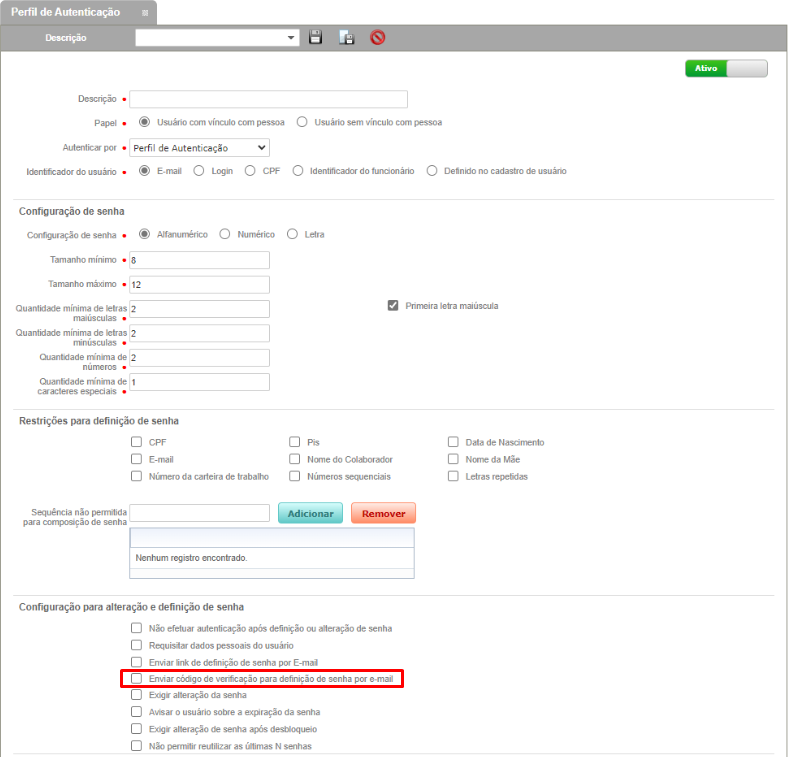Toggle the Ativo status switch
Image resolution: width=789 pixels, height=757 pixels.
(x=726, y=69)
